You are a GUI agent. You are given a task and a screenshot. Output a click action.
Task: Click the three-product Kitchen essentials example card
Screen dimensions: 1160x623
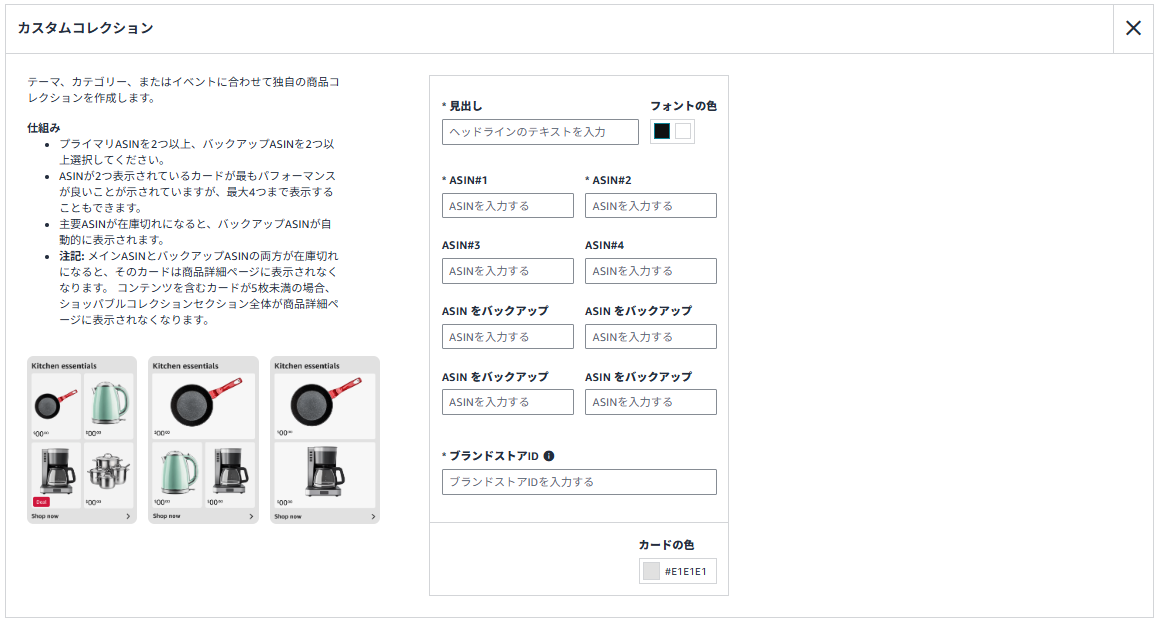(x=203, y=440)
